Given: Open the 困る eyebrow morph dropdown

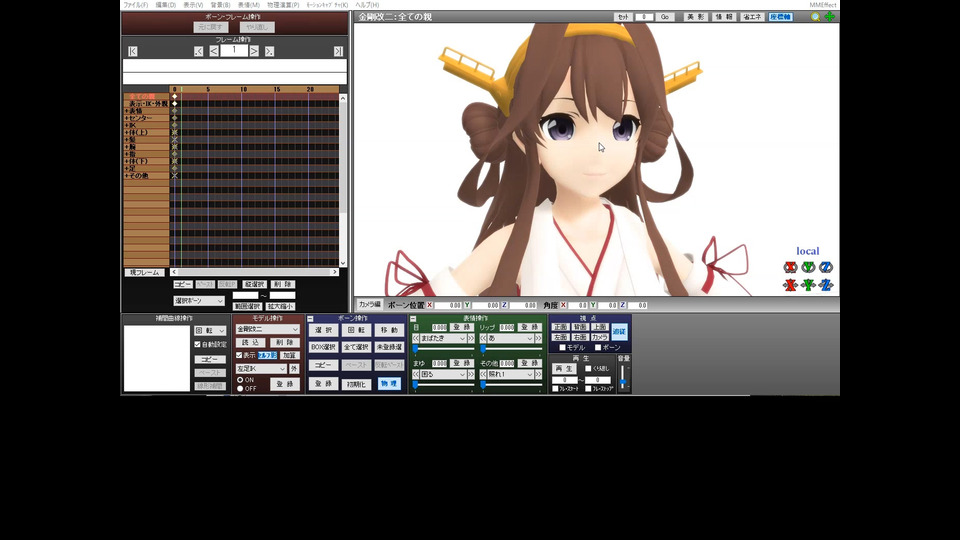Looking at the screenshot, I should click(x=443, y=374).
